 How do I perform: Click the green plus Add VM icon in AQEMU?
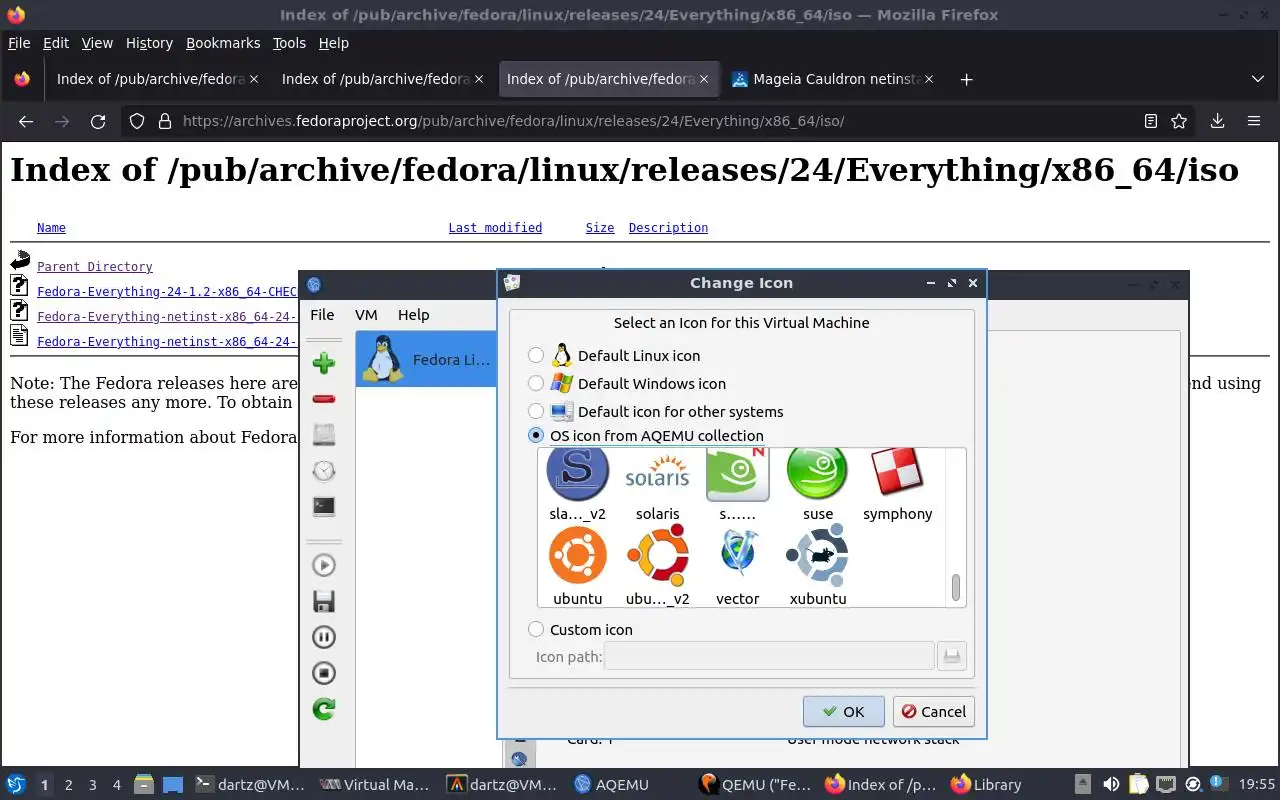click(x=323, y=363)
